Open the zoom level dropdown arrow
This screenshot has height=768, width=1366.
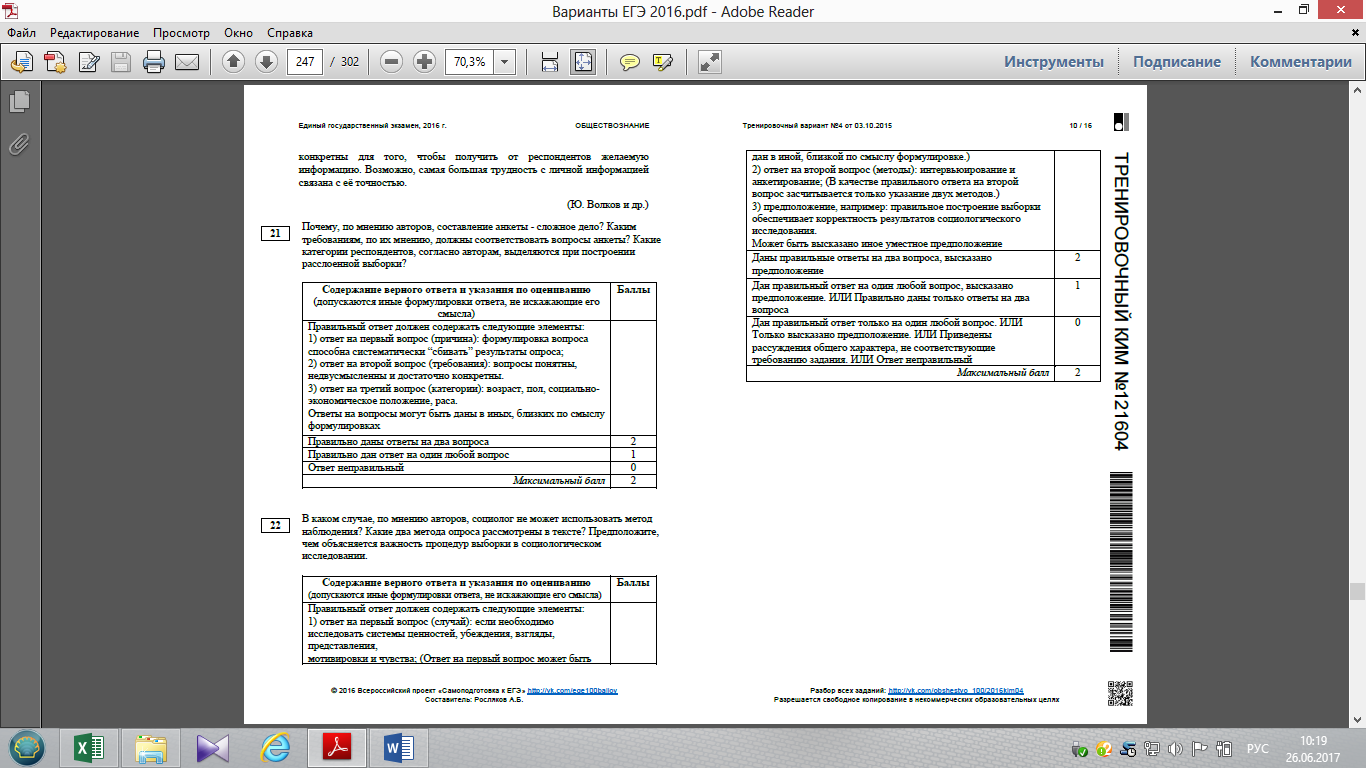(x=505, y=62)
